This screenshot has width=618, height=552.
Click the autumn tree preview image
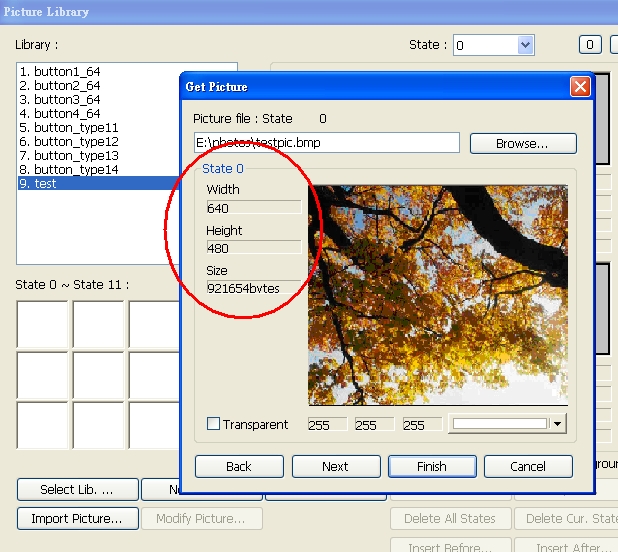pyautogui.click(x=438, y=295)
